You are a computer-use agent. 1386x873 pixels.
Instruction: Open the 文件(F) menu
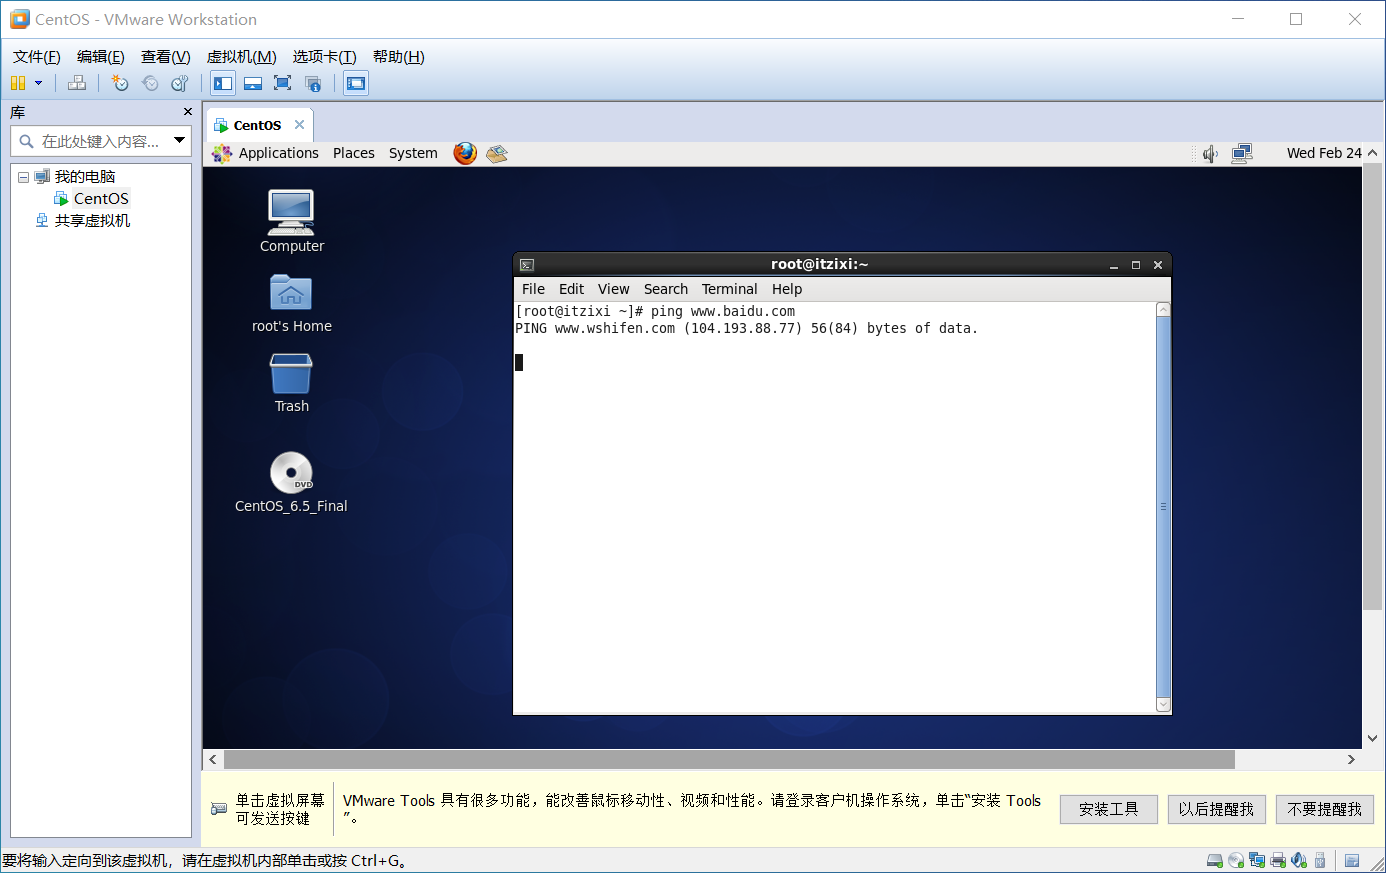pyautogui.click(x=37, y=57)
